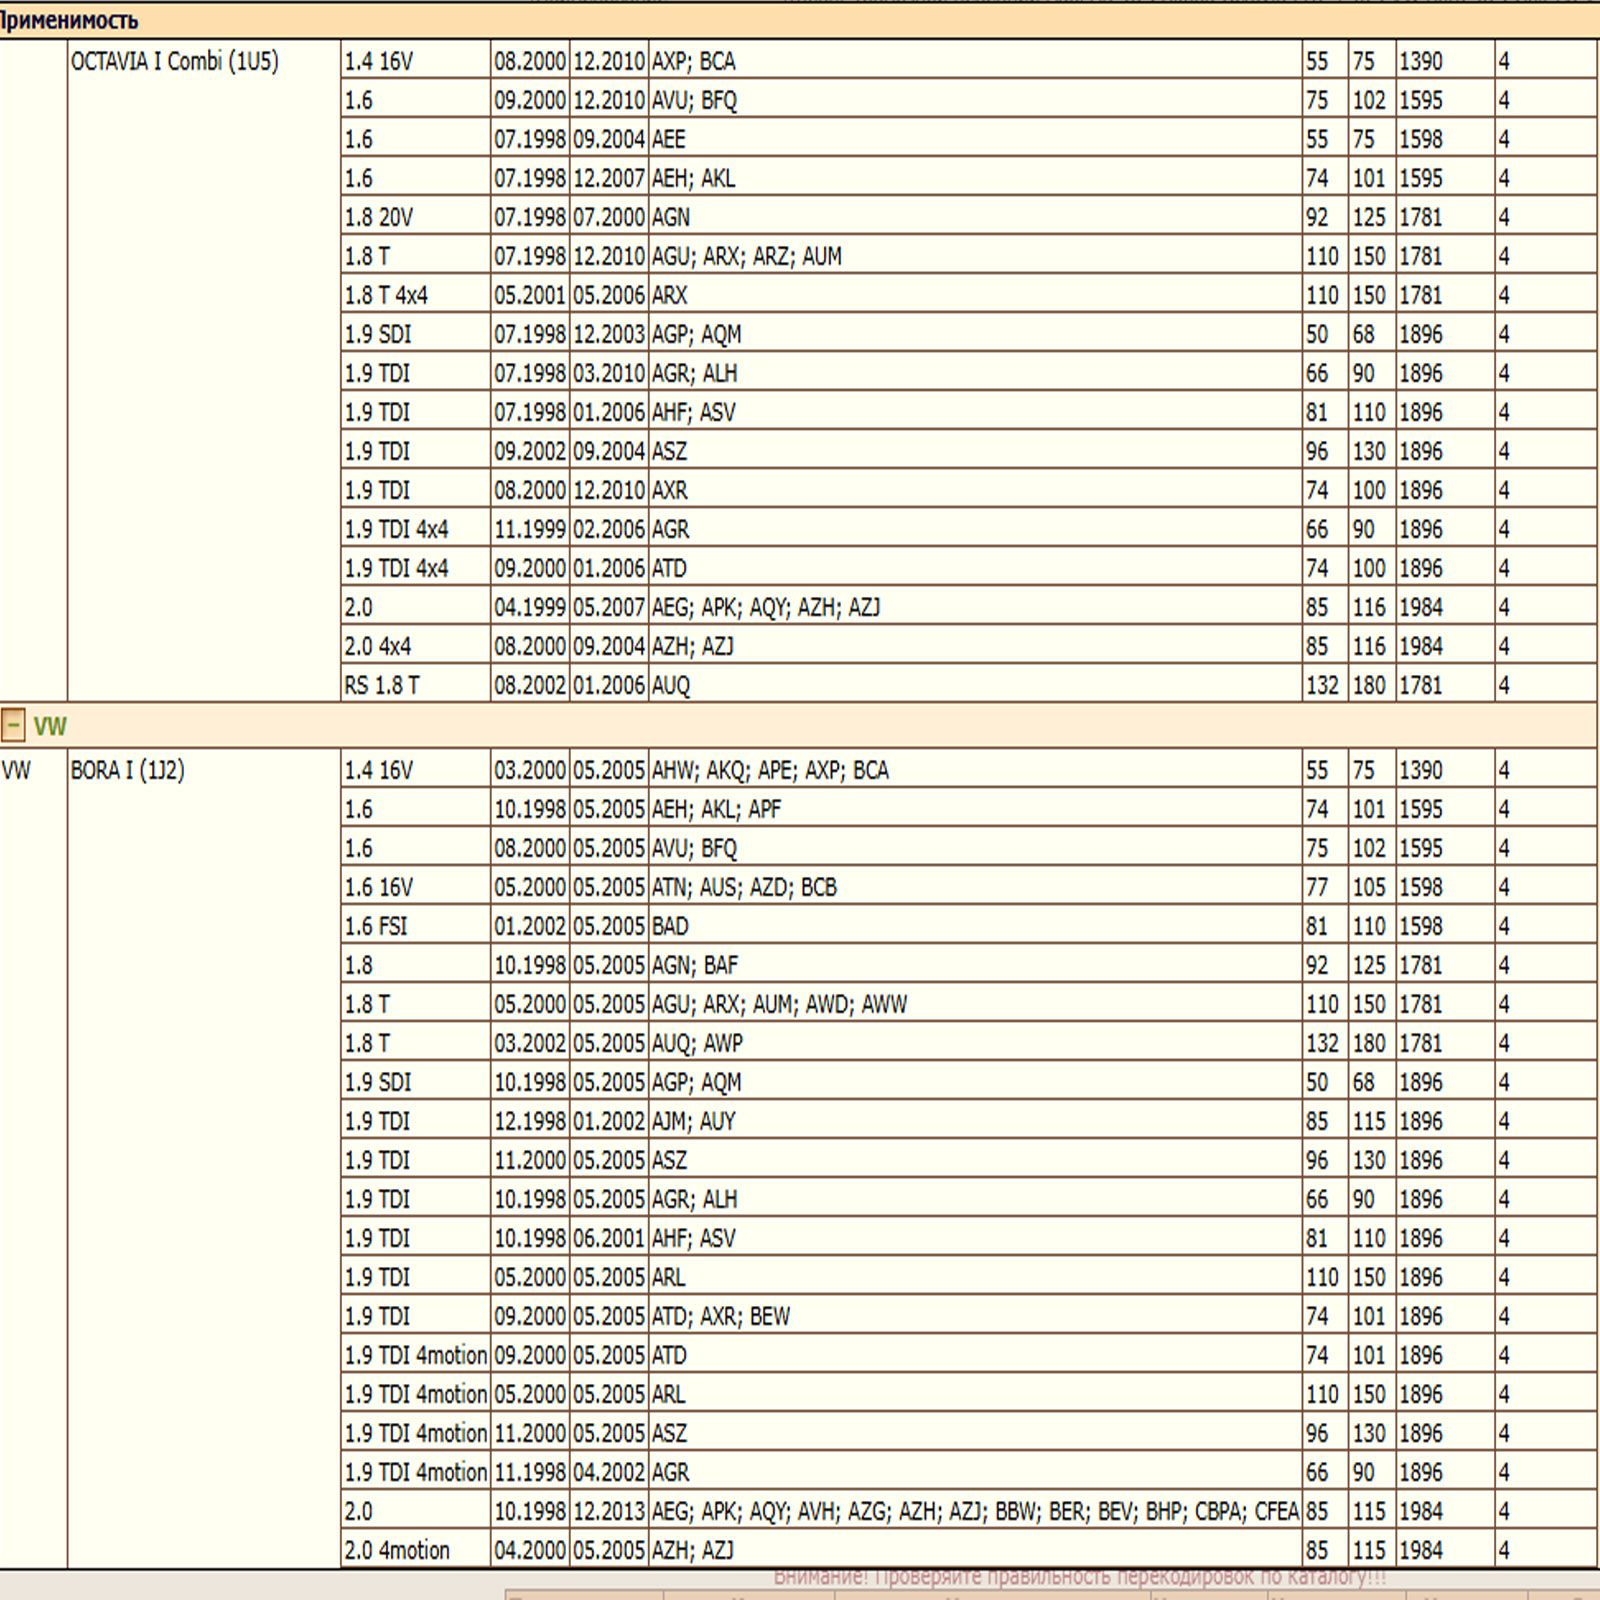Screen dimensions: 1600x1600
Task: Select the AGN; BAF engine codes cell
Action: coord(975,966)
